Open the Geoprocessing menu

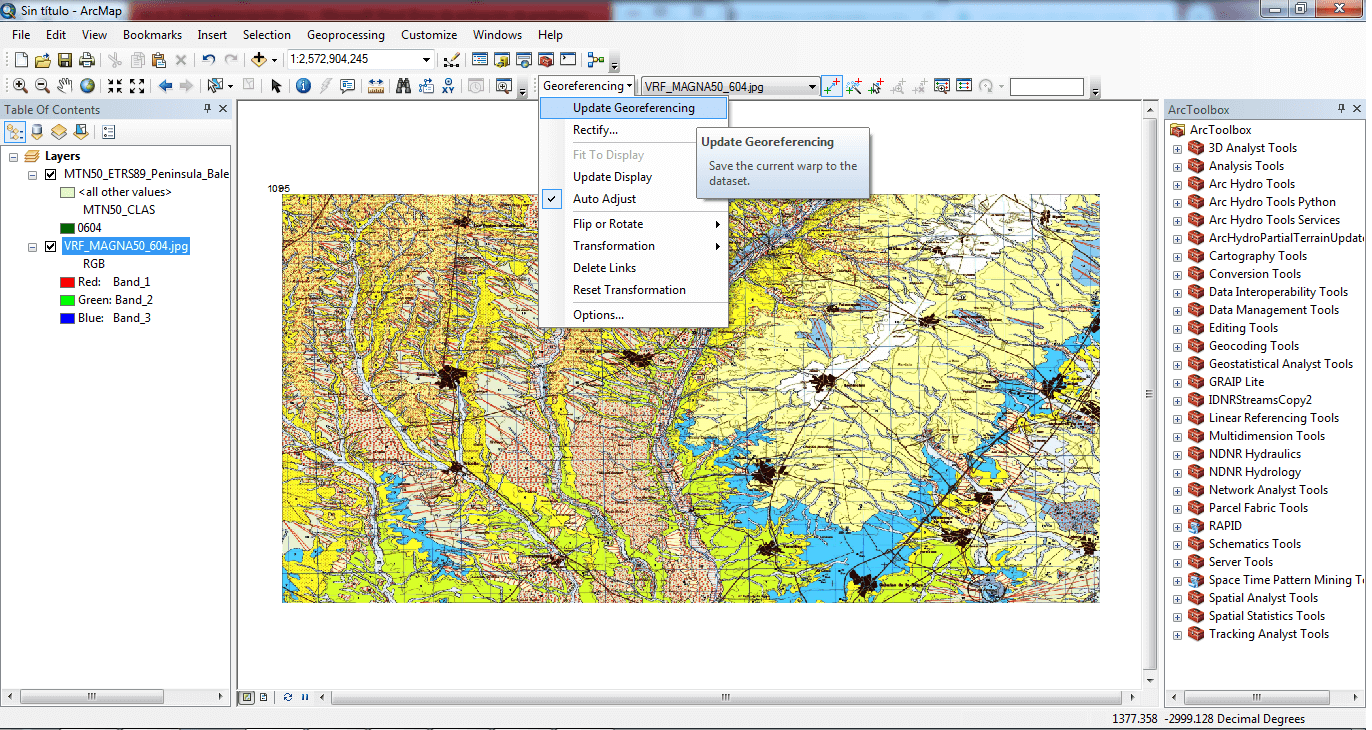[x=348, y=35]
